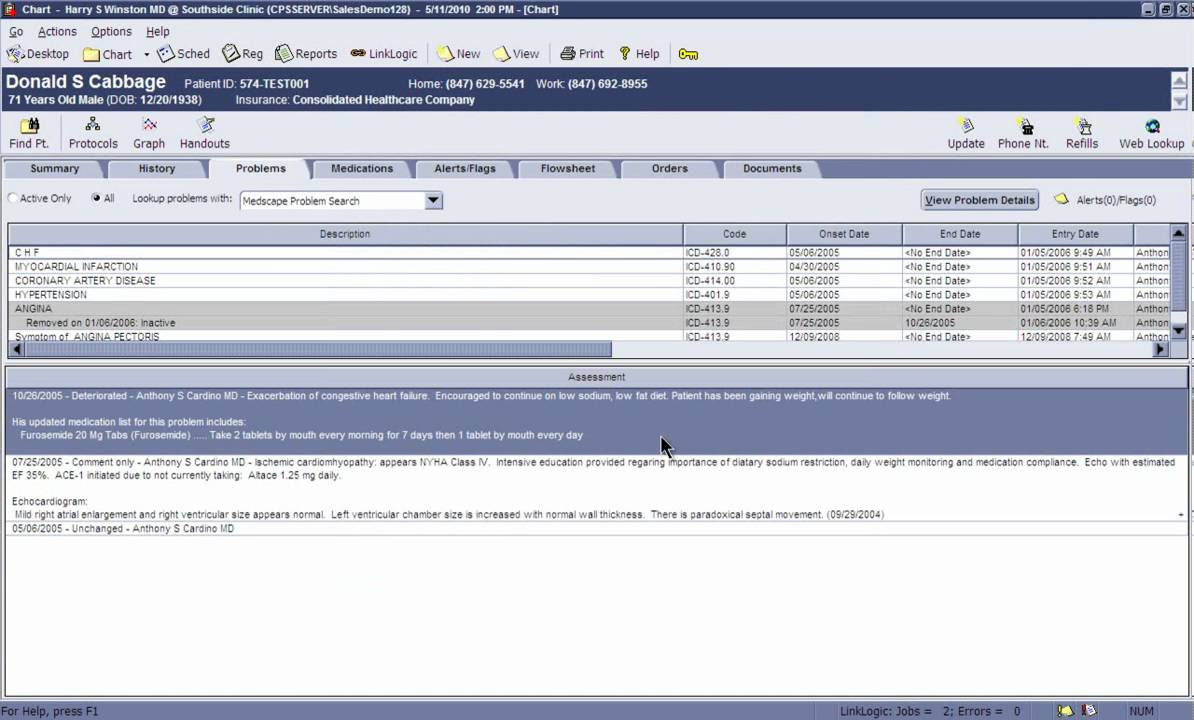Open the Chart toolbar button
1194x720 pixels.
(107, 54)
